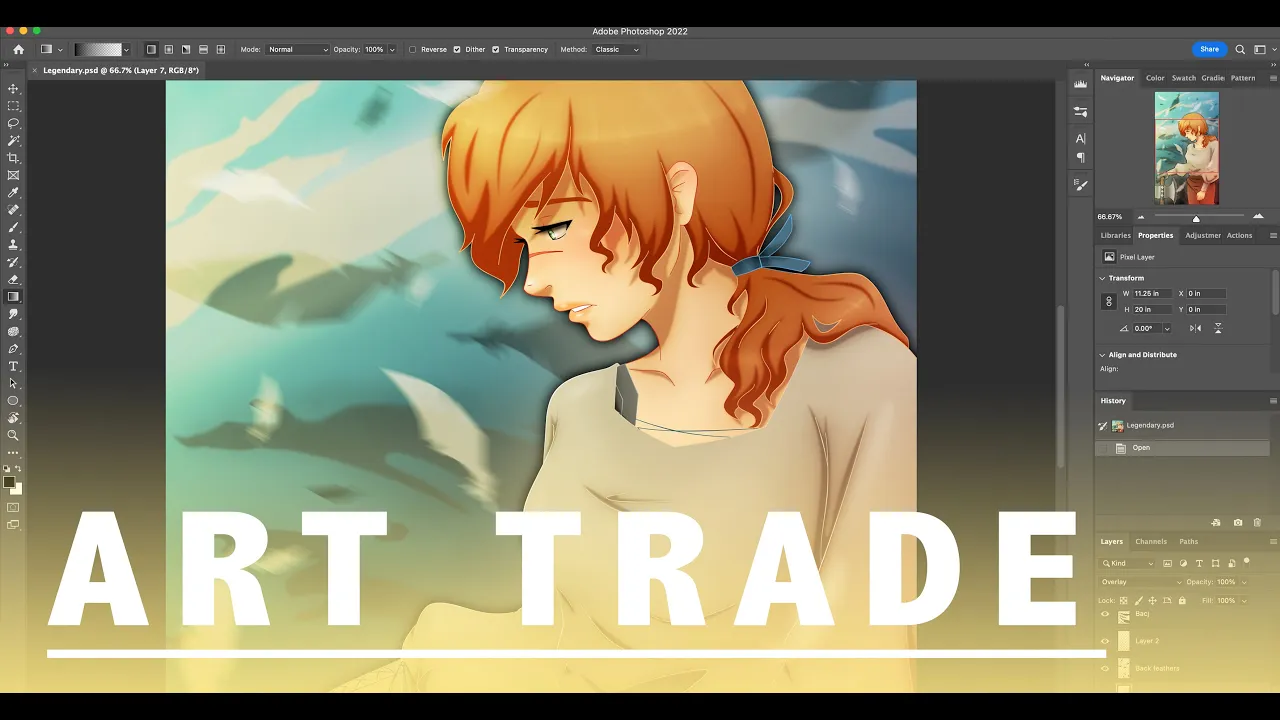The width and height of the screenshot is (1280, 720).
Task: Click the navigator zoom slider handle
Action: 1196,218
